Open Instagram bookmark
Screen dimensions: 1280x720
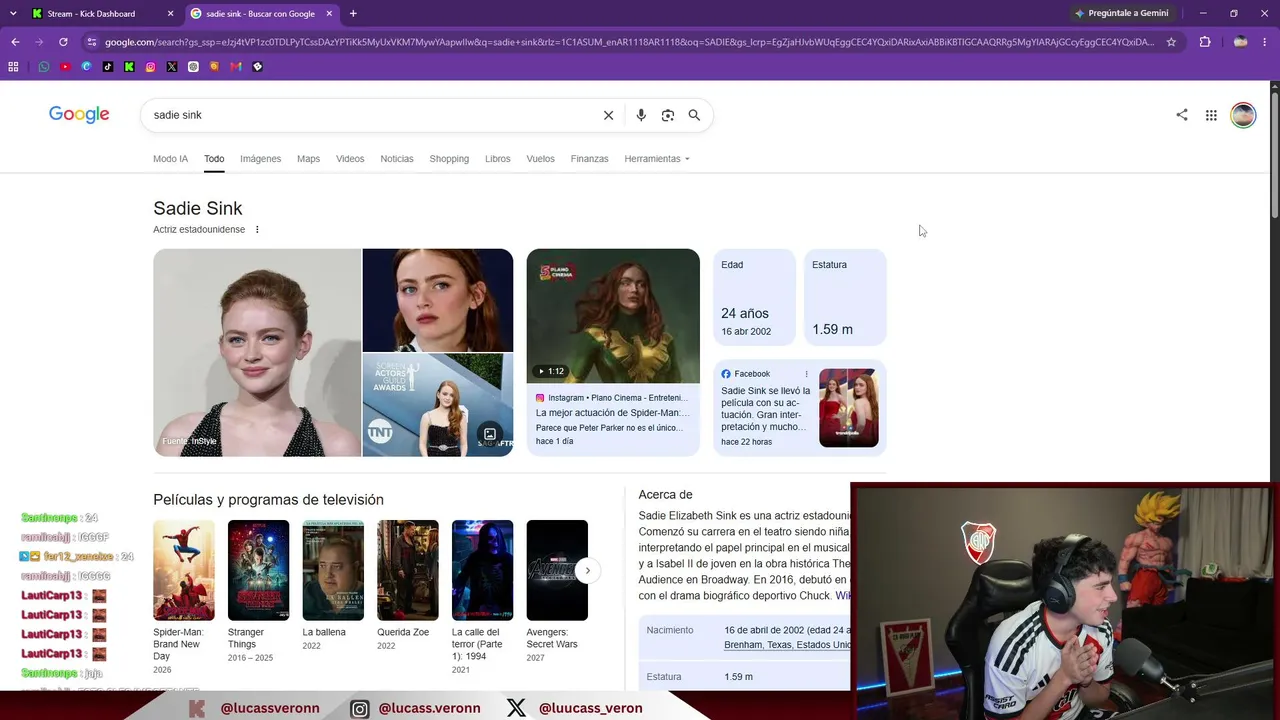(150, 67)
